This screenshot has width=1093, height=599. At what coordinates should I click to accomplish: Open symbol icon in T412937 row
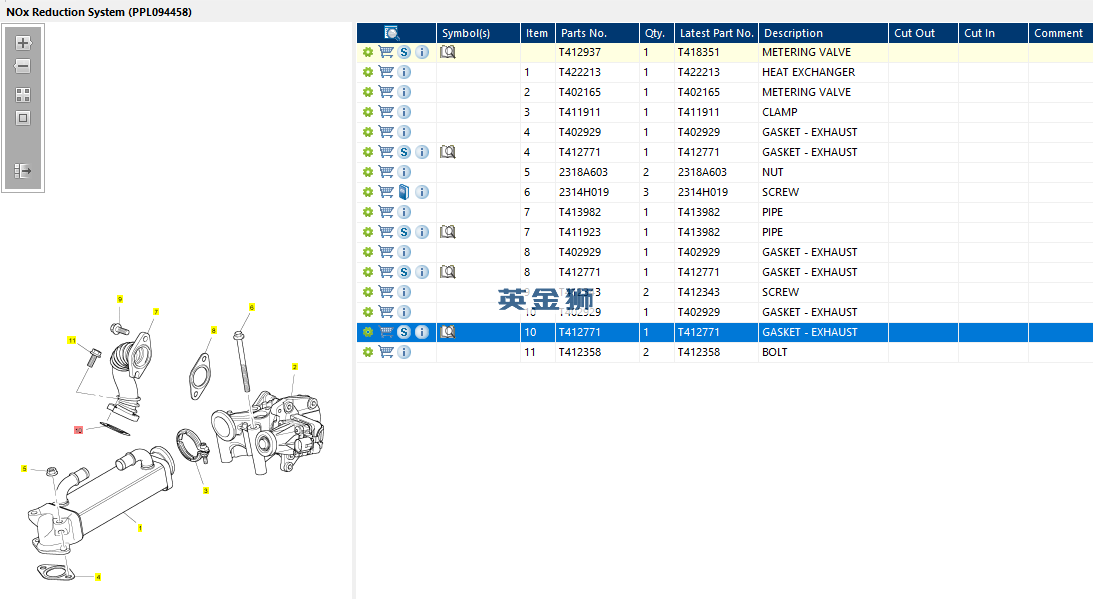tap(448, 52)
